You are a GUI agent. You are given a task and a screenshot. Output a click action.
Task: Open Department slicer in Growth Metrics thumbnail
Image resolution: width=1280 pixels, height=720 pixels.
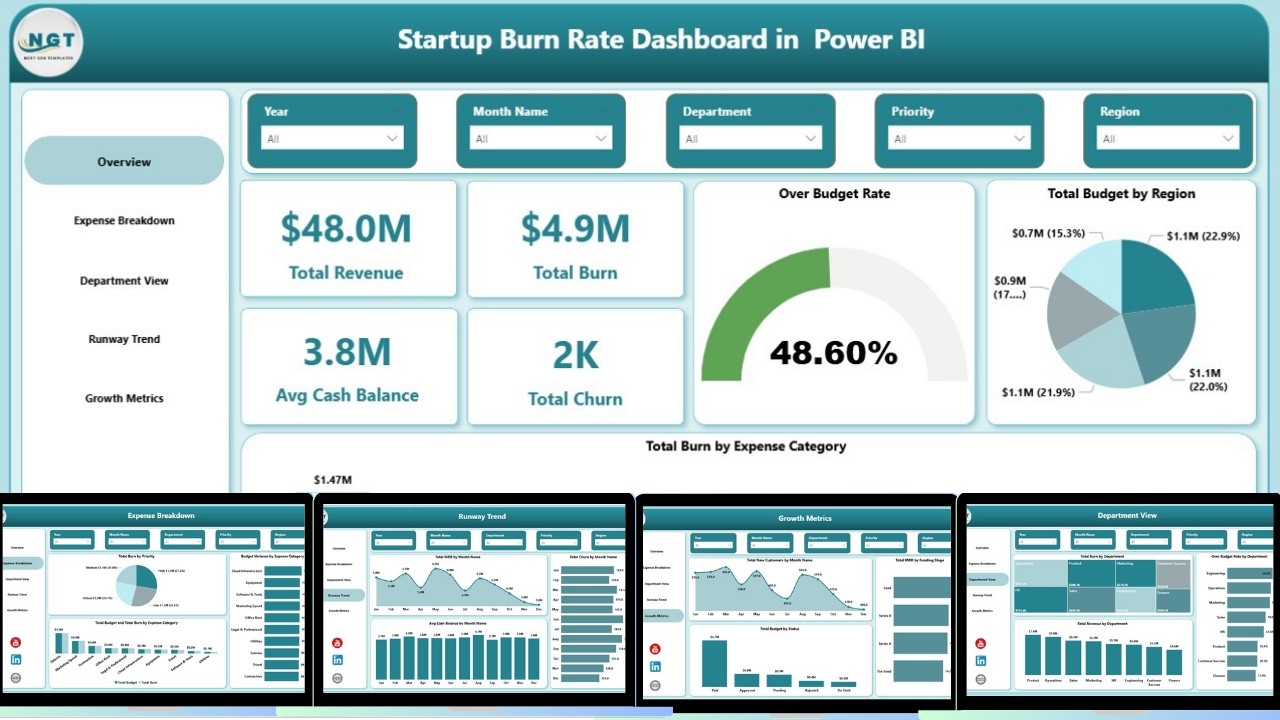coord(827,543)
